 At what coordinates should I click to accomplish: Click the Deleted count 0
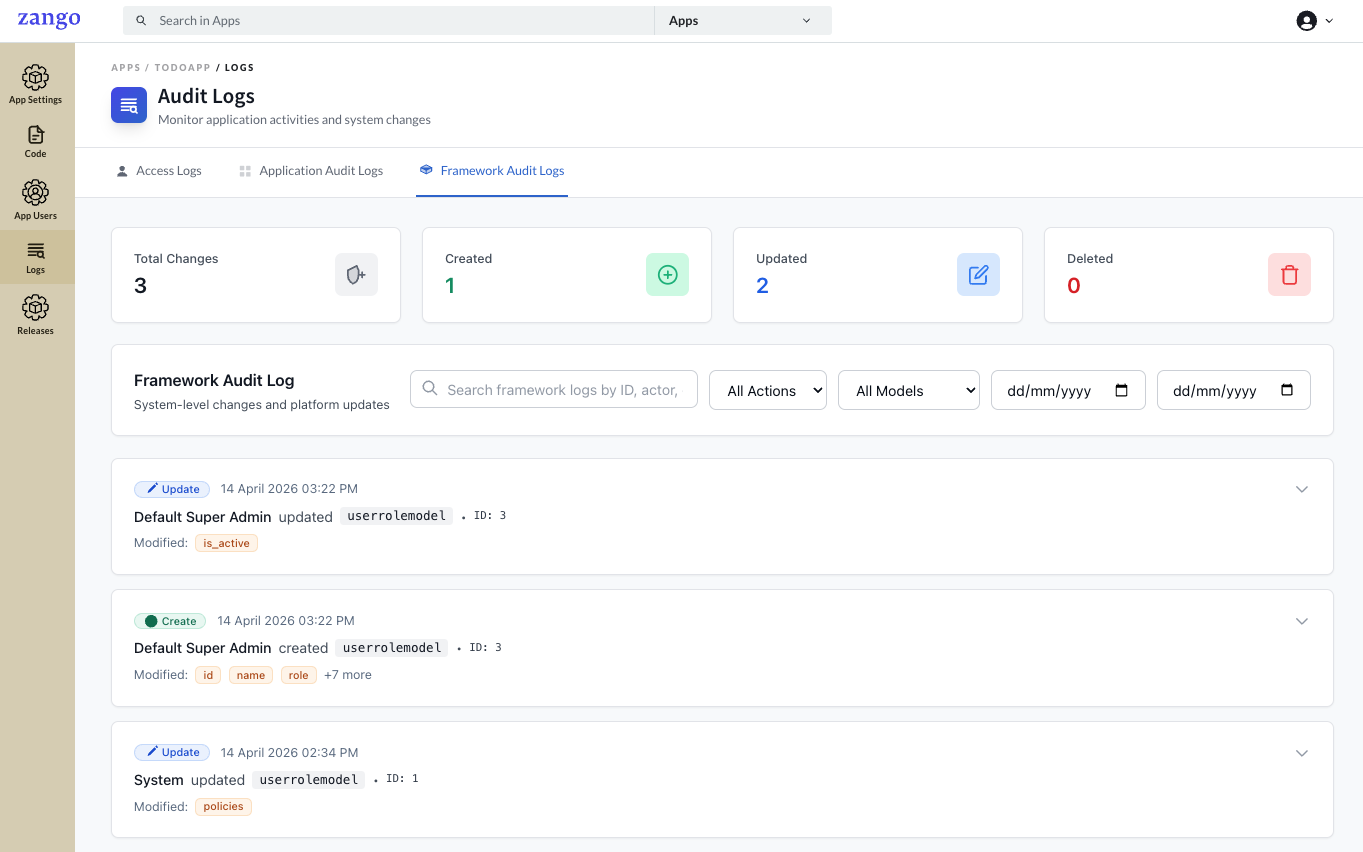(1074, 286)
